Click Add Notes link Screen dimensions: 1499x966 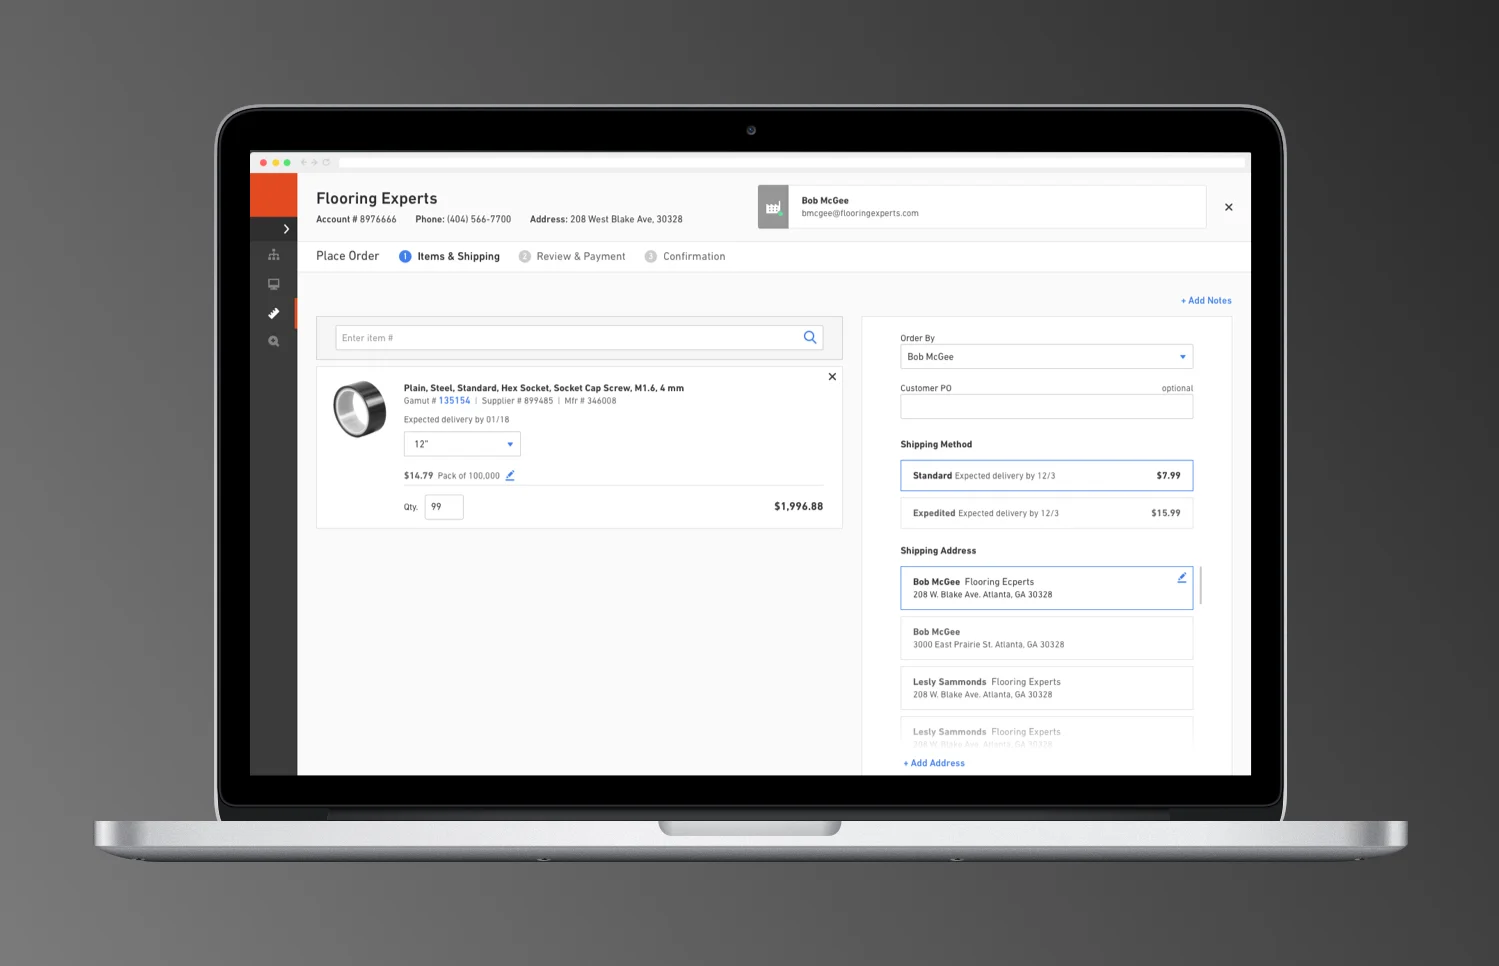pos(1206,300)
